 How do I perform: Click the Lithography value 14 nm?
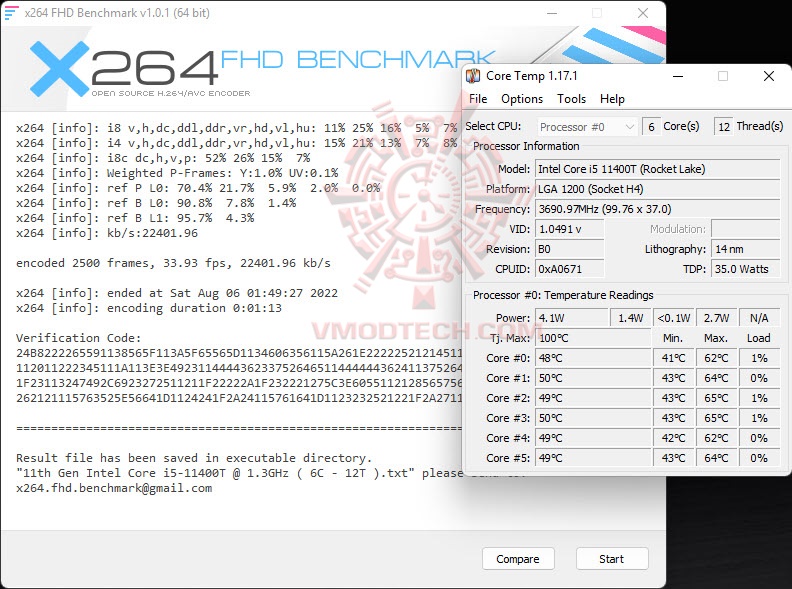746,249
